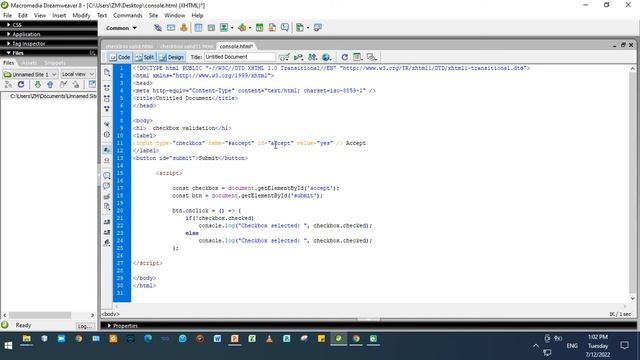Click the code editor vertical scrollbar

coord(633,183)
